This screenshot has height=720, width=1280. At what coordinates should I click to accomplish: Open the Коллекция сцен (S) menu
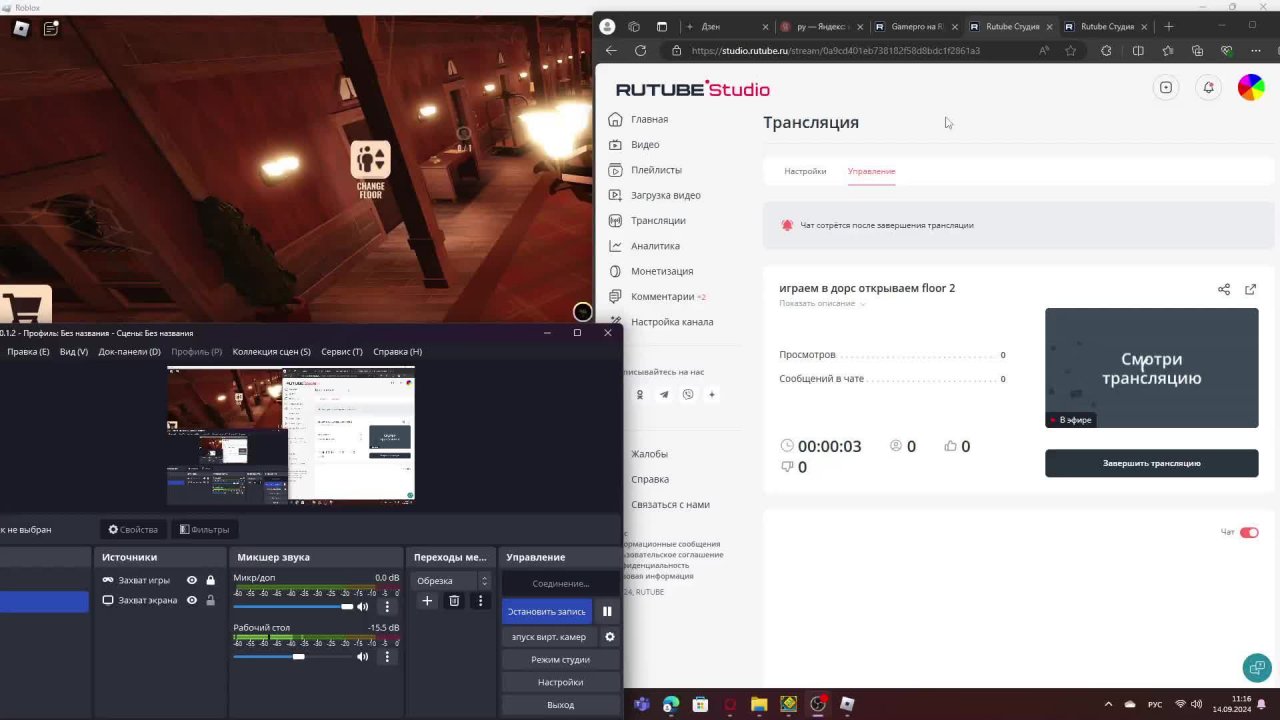pos(271,352)
